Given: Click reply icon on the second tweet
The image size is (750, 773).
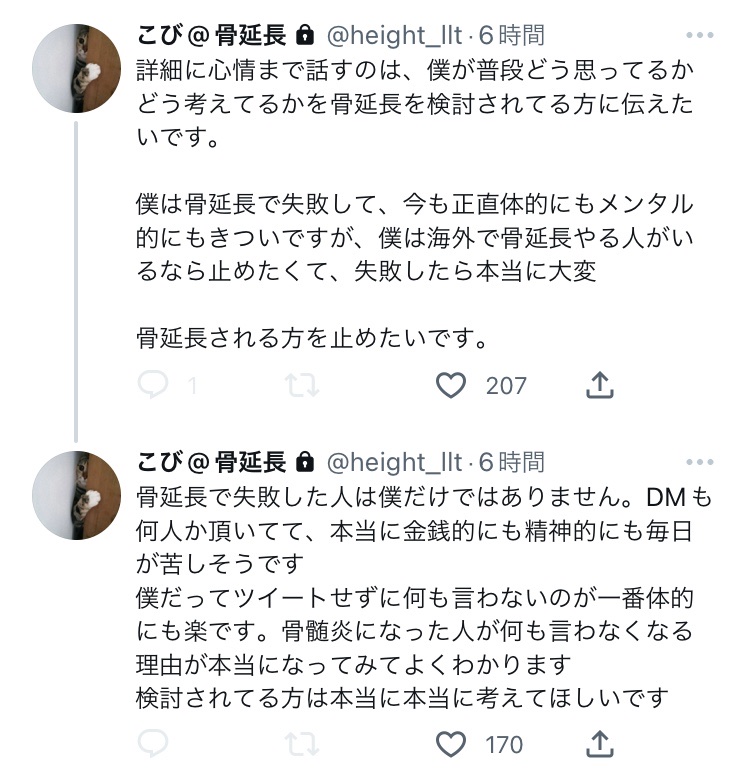Looking at the screenshot, I should point(153,744).
